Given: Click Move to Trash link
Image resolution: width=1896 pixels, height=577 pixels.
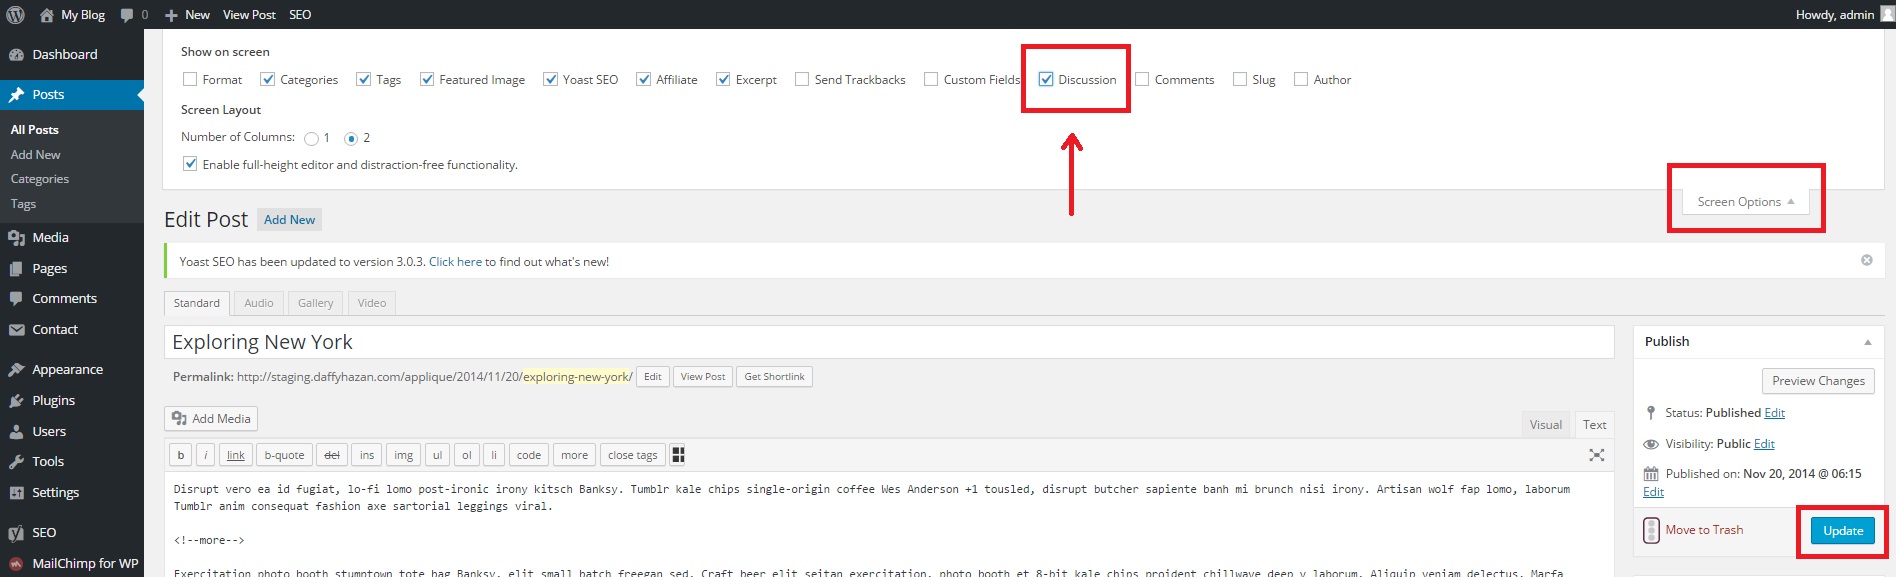Looking at the screenshot, I should (x=1704, y=530).
